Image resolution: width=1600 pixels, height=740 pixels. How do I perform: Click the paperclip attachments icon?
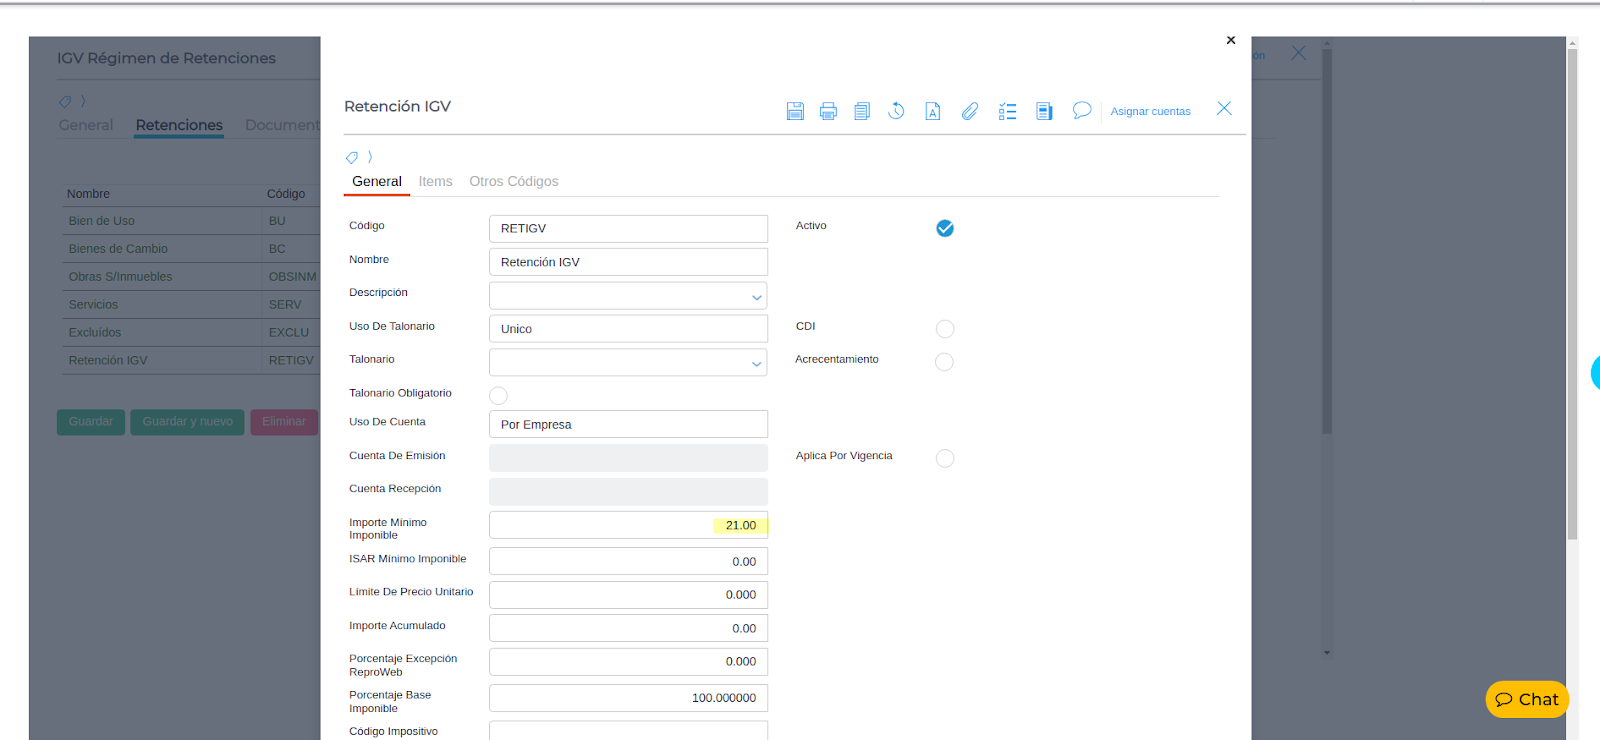click(970, 111)
